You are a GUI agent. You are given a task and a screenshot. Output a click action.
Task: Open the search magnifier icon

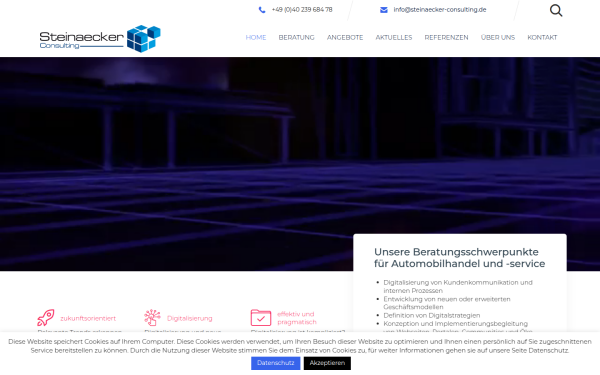tap(556, 10)
